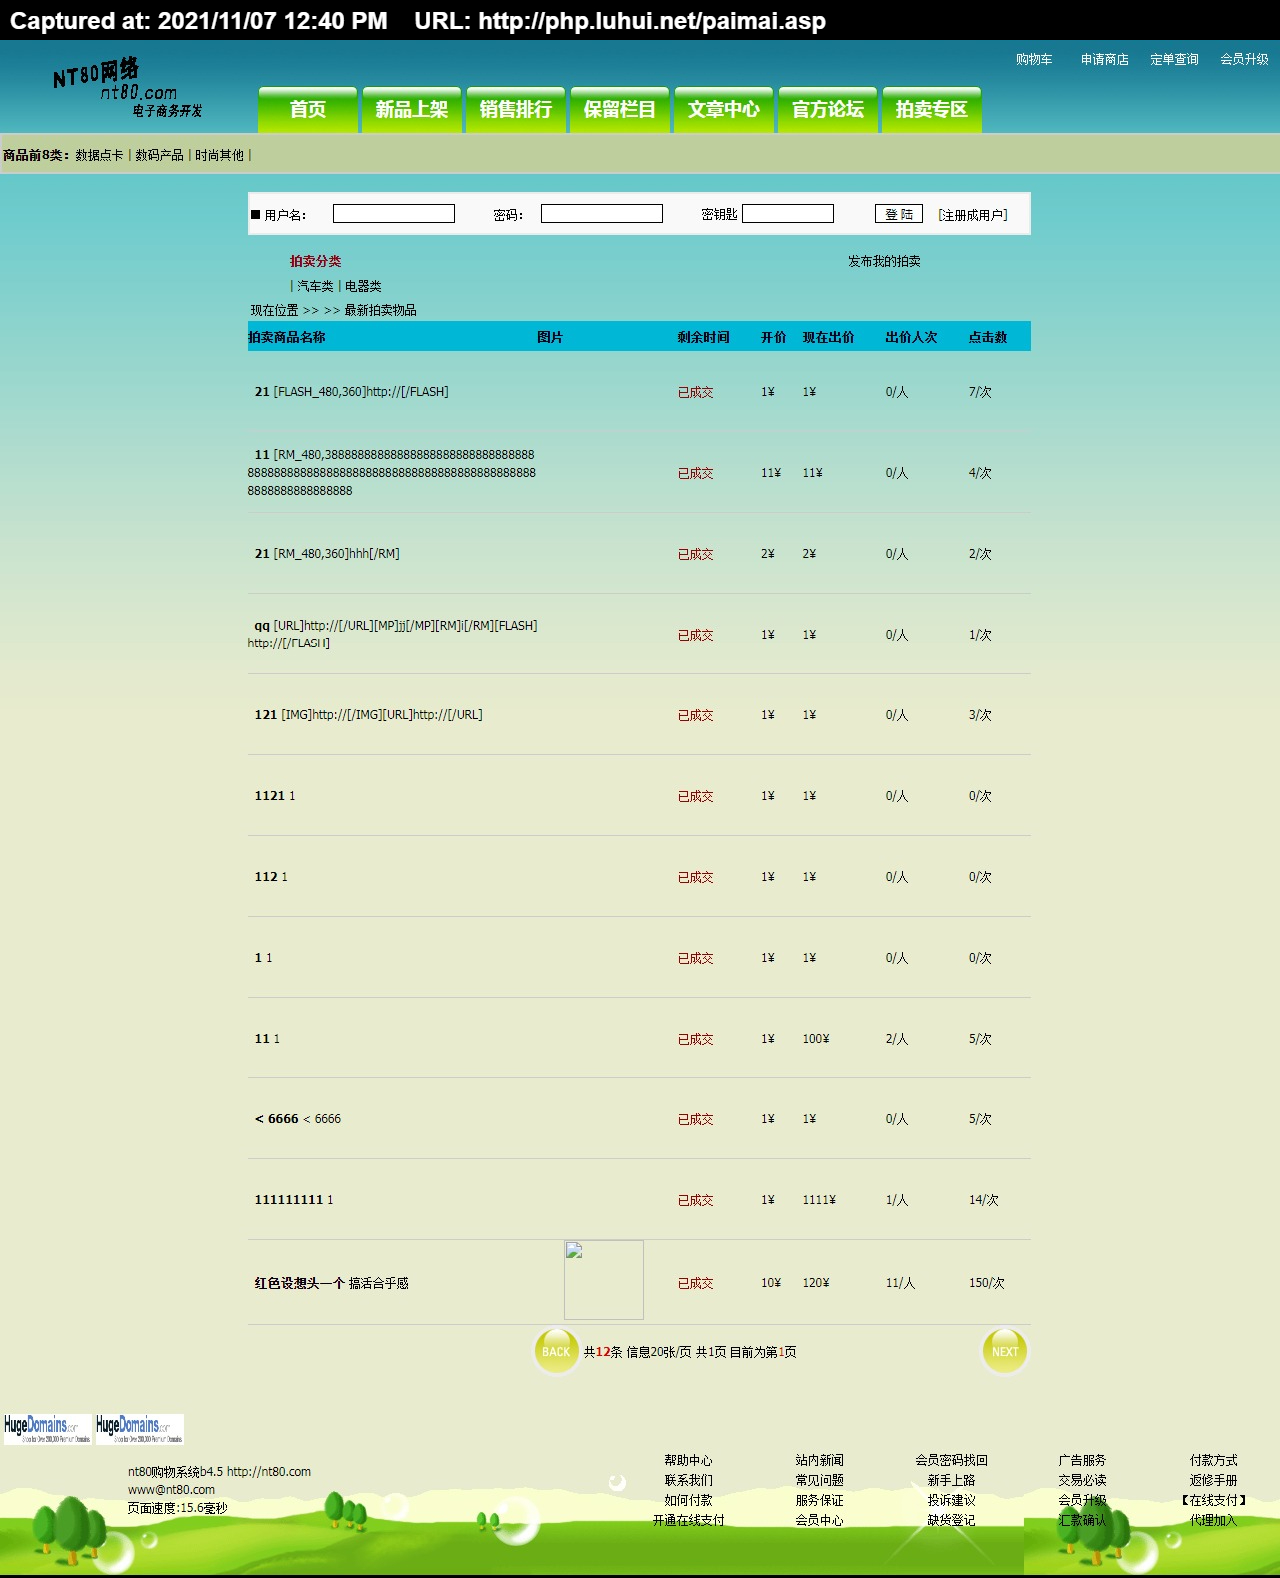The height and width of the screenshot is (1578, 1280).
Task: Open the 保留栏目 navigation tab
Action: pyautogui.click(x=620, y=110)
